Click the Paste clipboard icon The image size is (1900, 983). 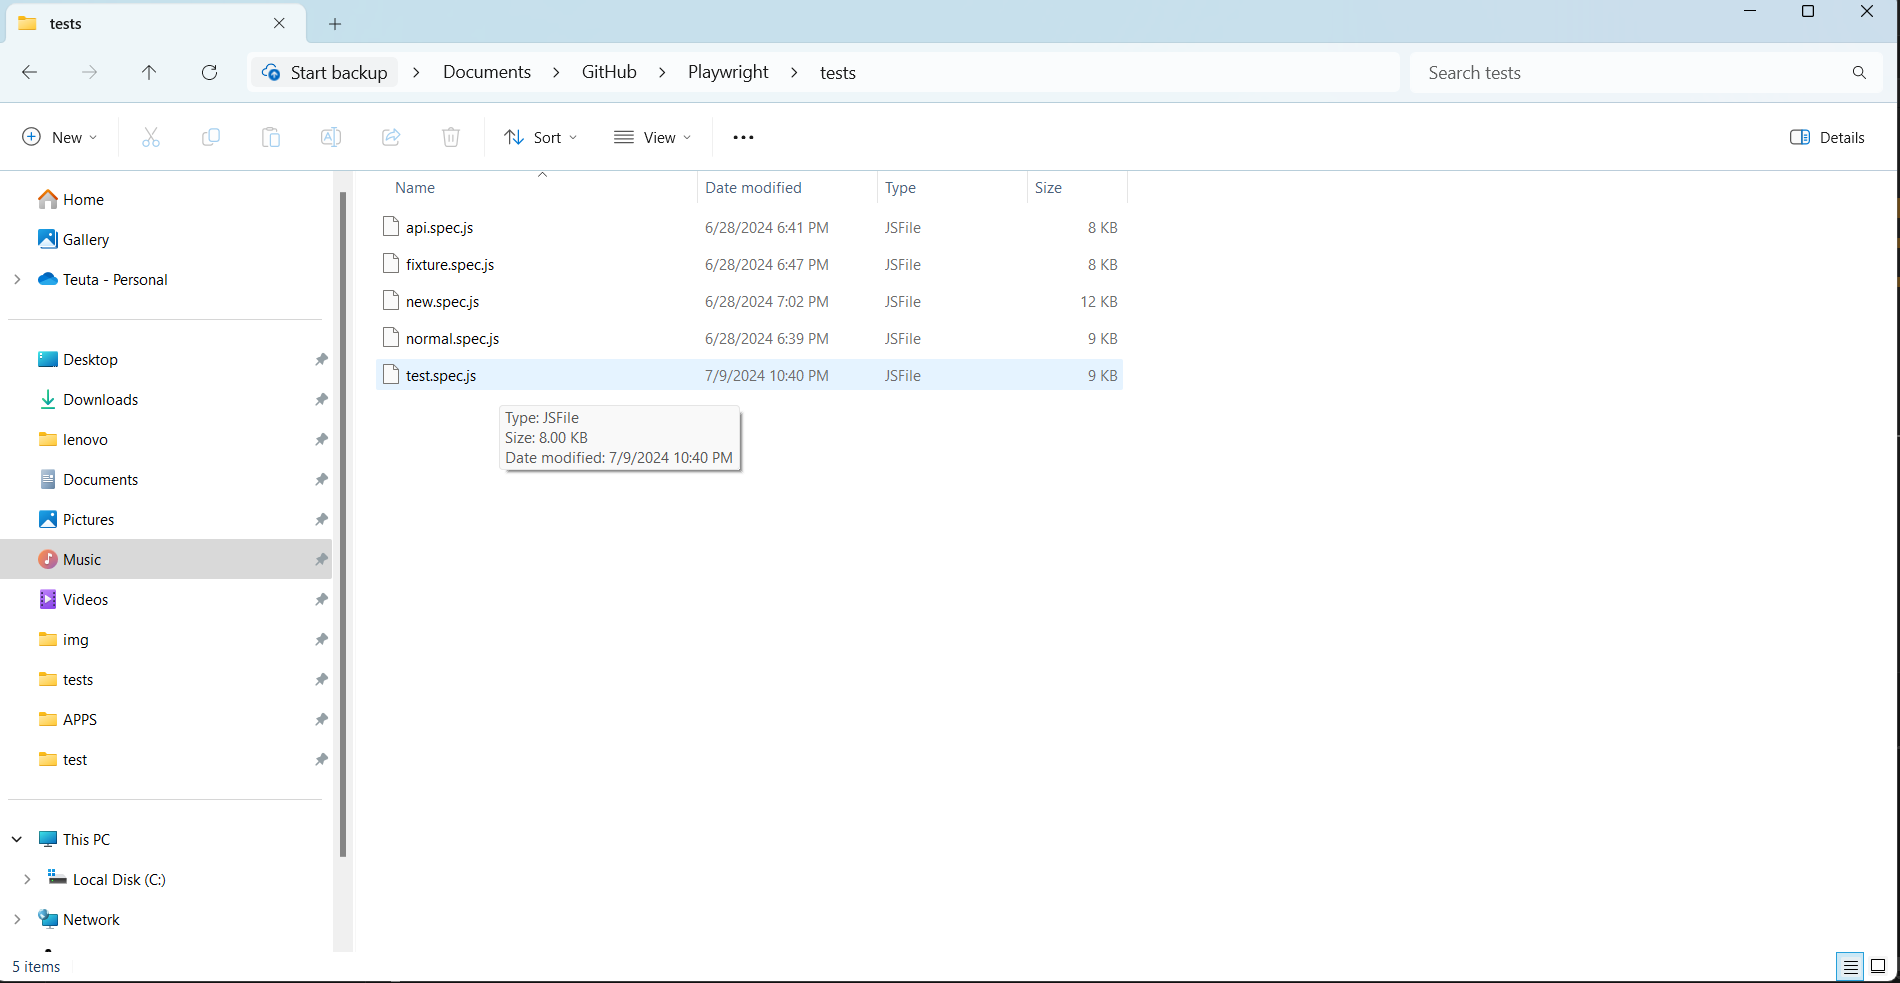pyautogui.click(x=271, y=137)
